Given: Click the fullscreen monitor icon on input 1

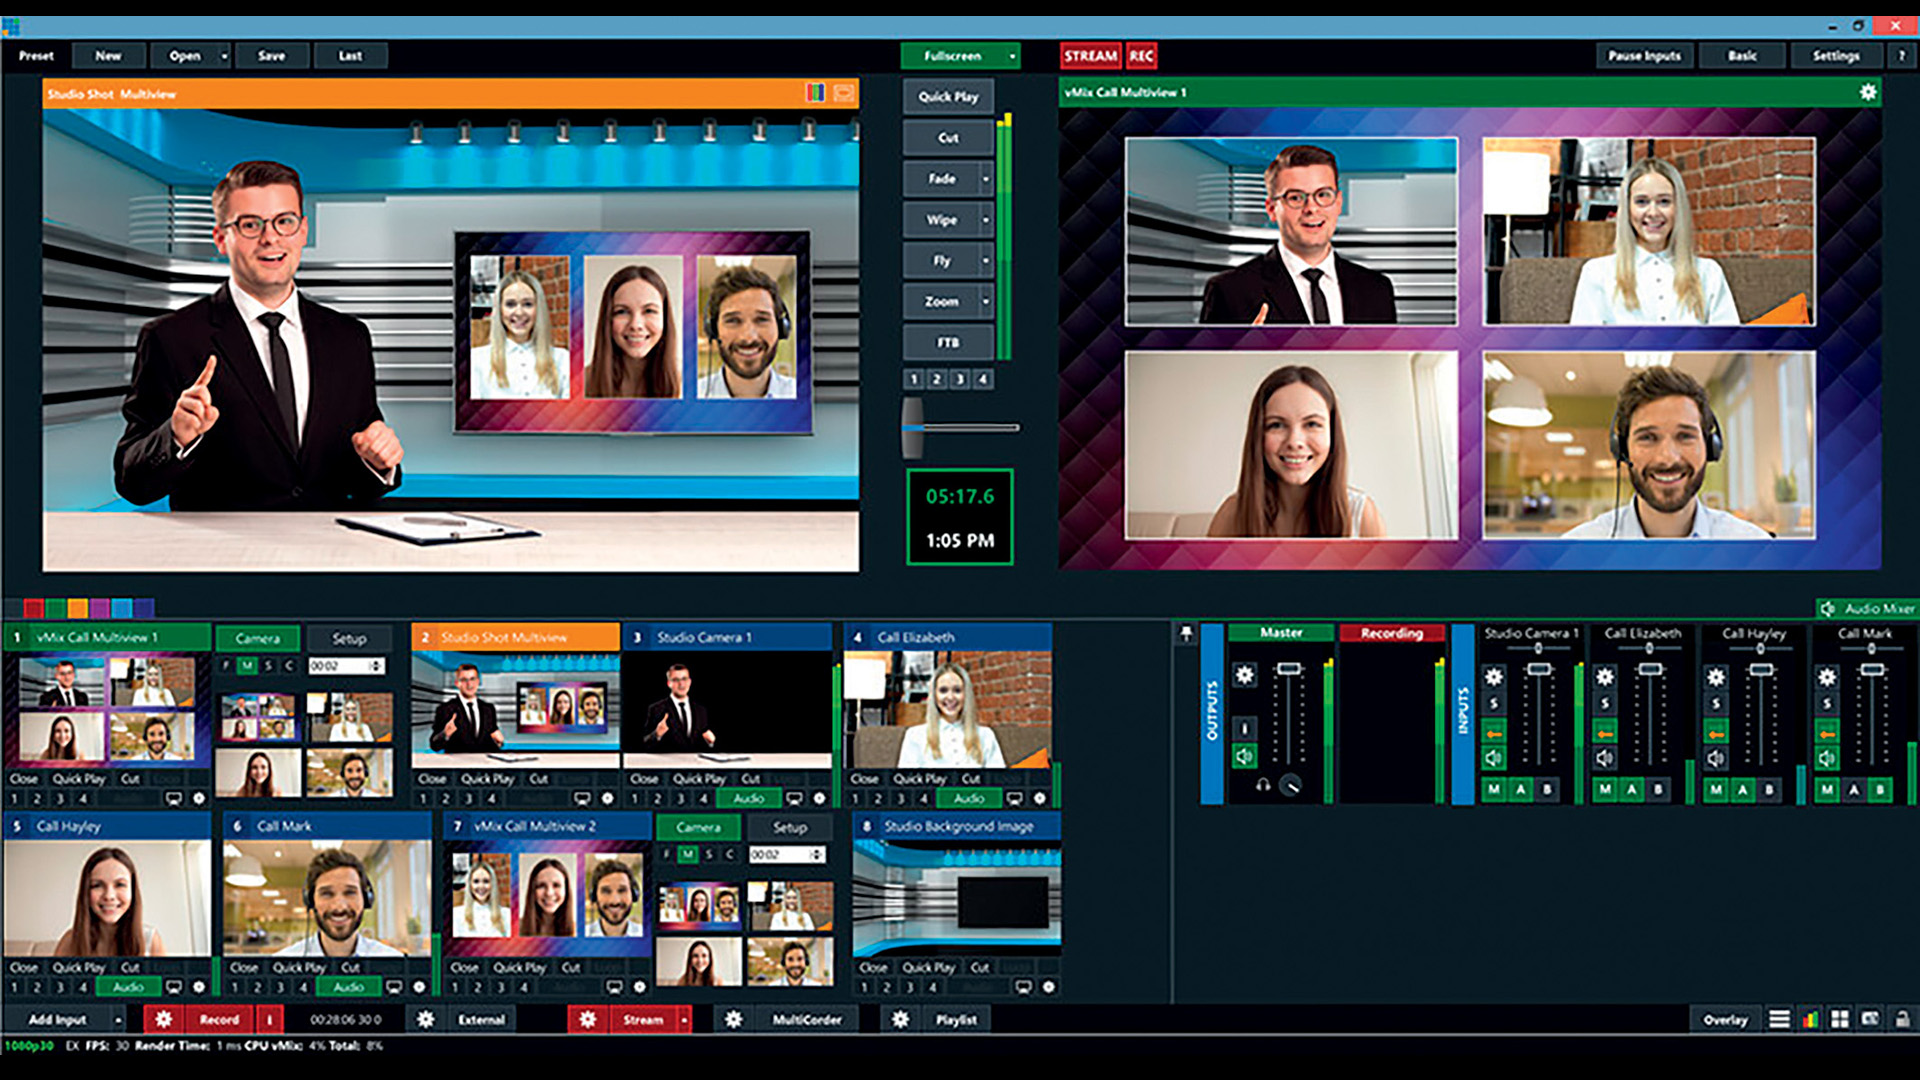Looking at the screenshot, I should click(172, 798).
